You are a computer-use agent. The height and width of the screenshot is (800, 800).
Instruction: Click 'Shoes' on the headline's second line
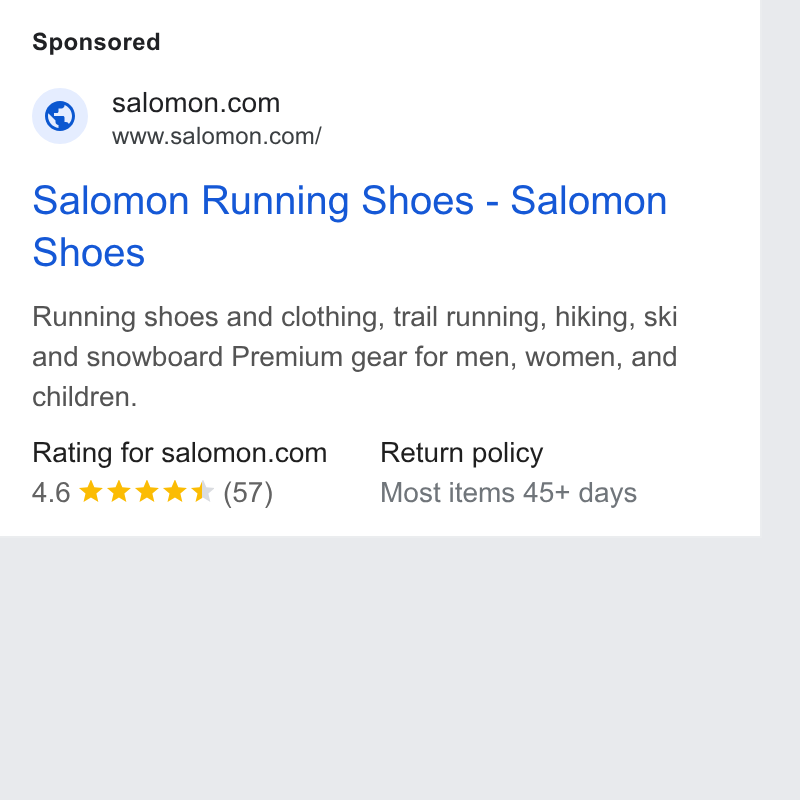click(89, 252)
